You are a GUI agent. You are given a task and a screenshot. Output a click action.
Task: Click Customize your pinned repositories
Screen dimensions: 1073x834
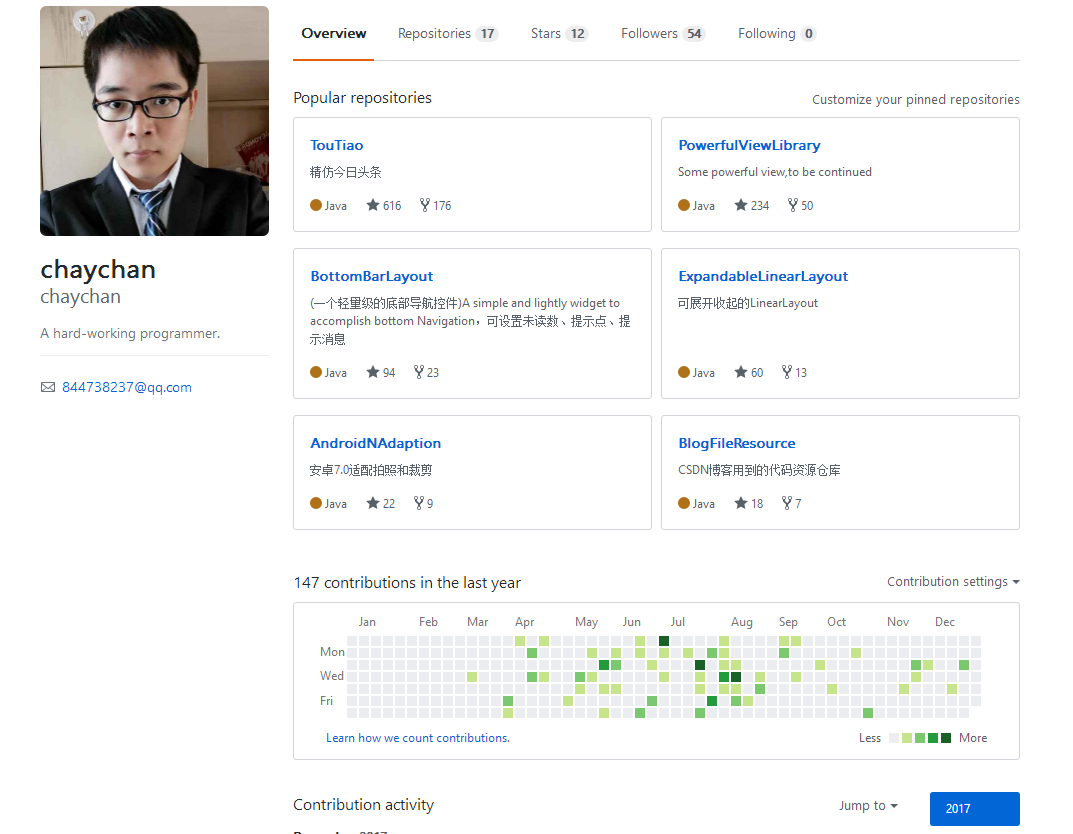(x=916, y=99)
